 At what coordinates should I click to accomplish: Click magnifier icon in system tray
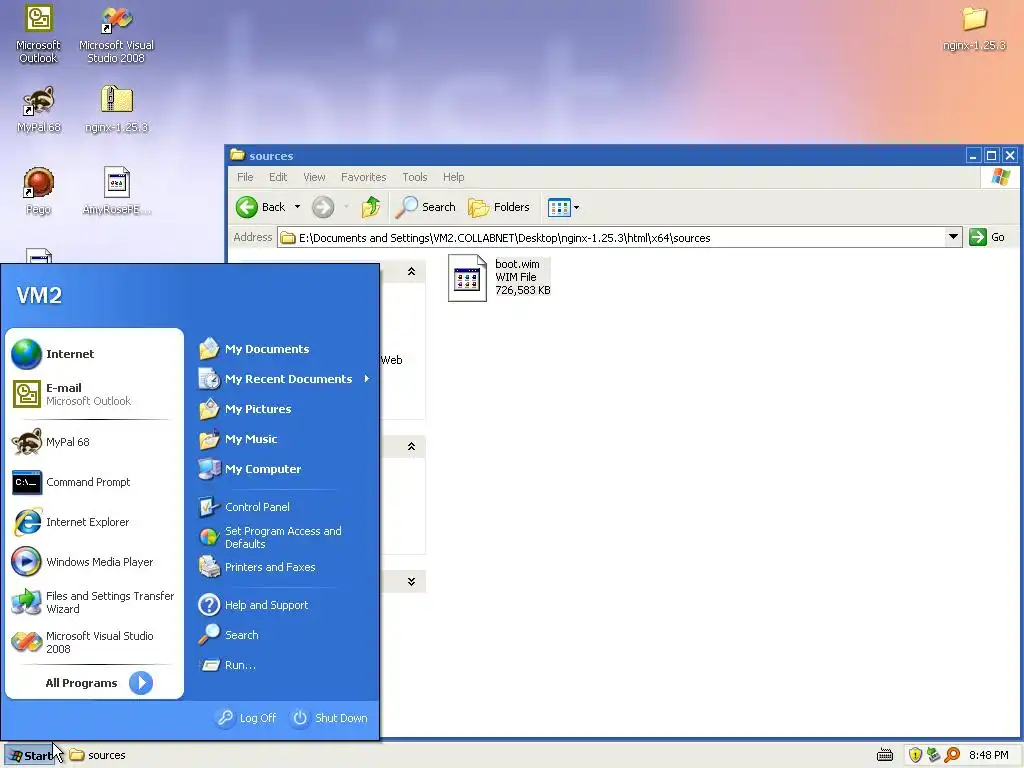[952, 755]
